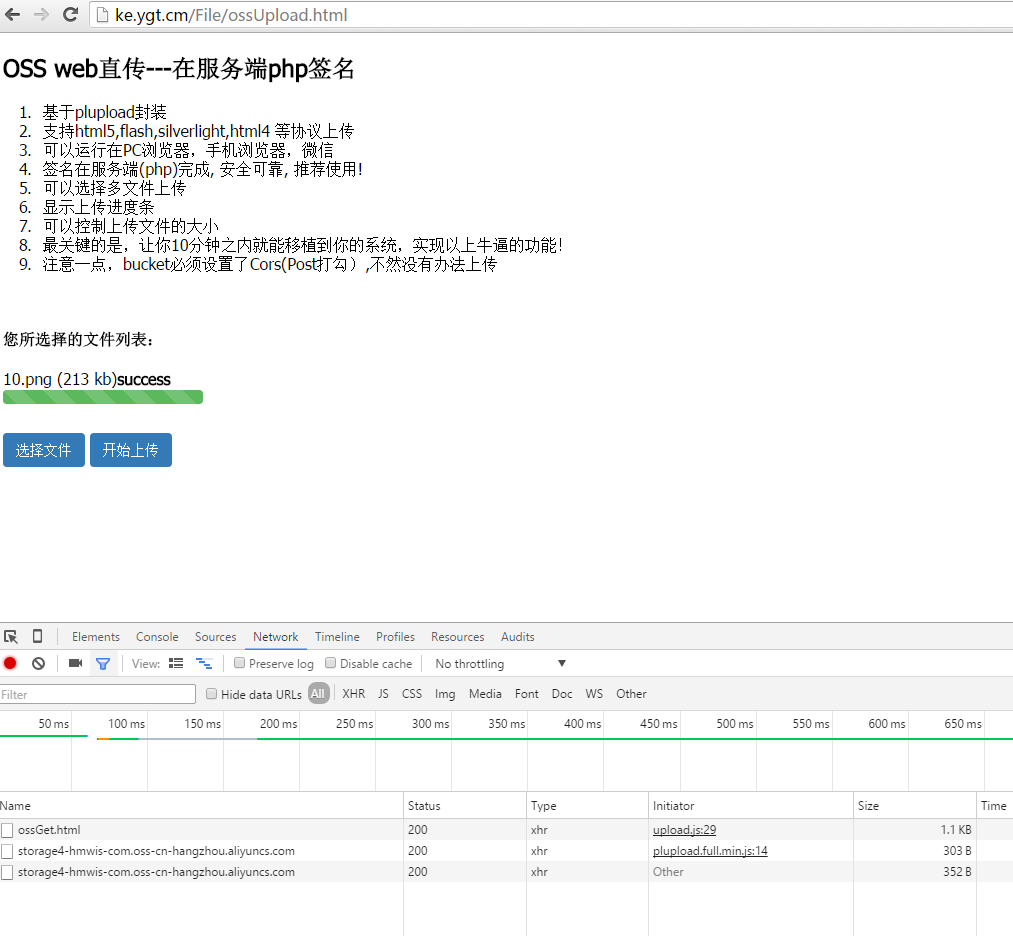This screenshot has width=1013, height=936.
Task: Toggle device mode phone icon
Action: click(37, 637)
